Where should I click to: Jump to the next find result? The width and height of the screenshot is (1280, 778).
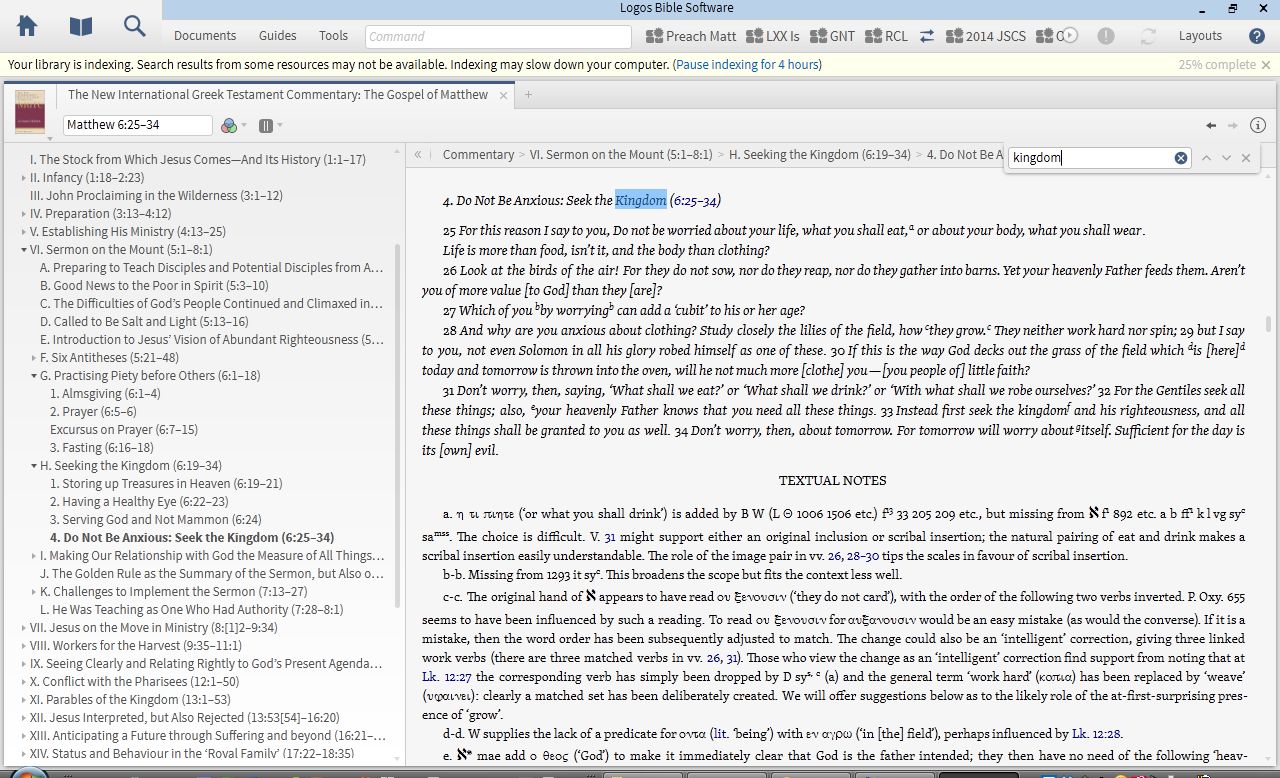tap(1226, 158)
